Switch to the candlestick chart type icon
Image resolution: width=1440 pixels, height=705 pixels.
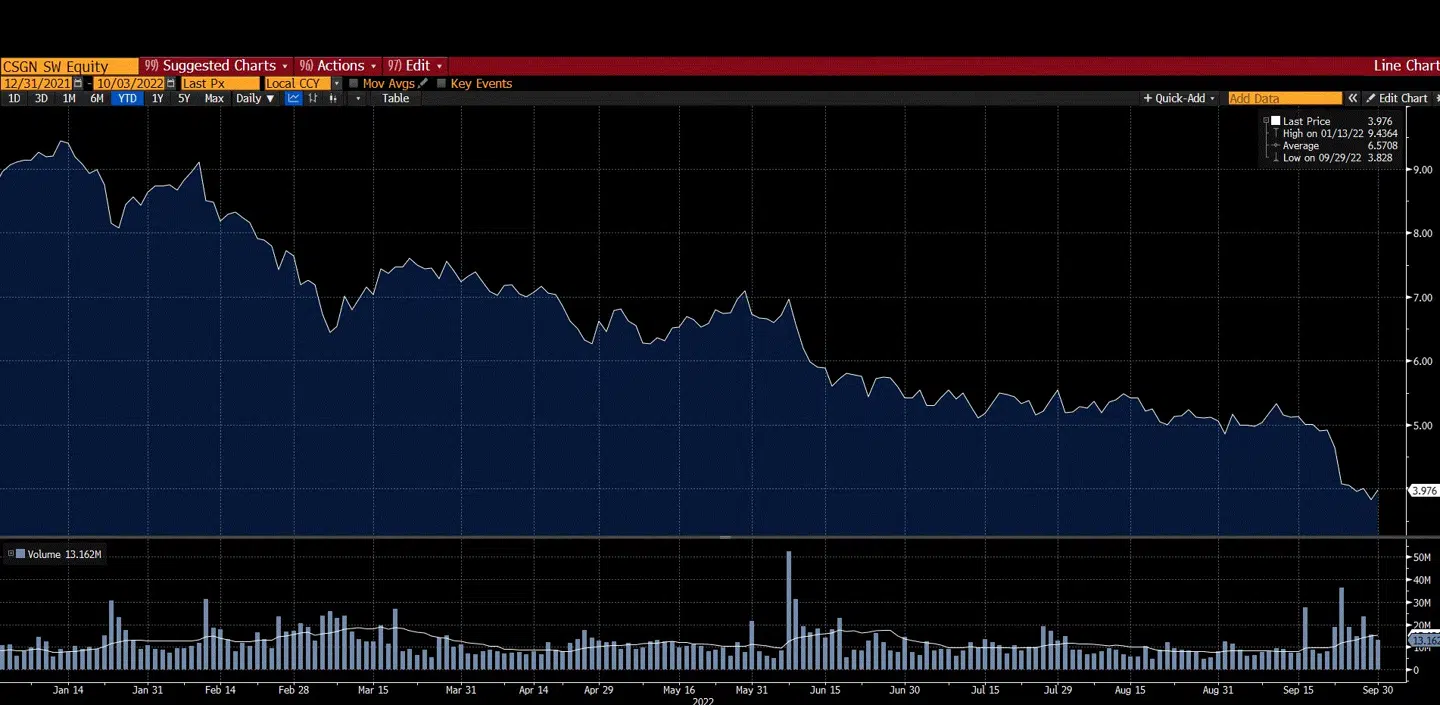coord(332,98)
